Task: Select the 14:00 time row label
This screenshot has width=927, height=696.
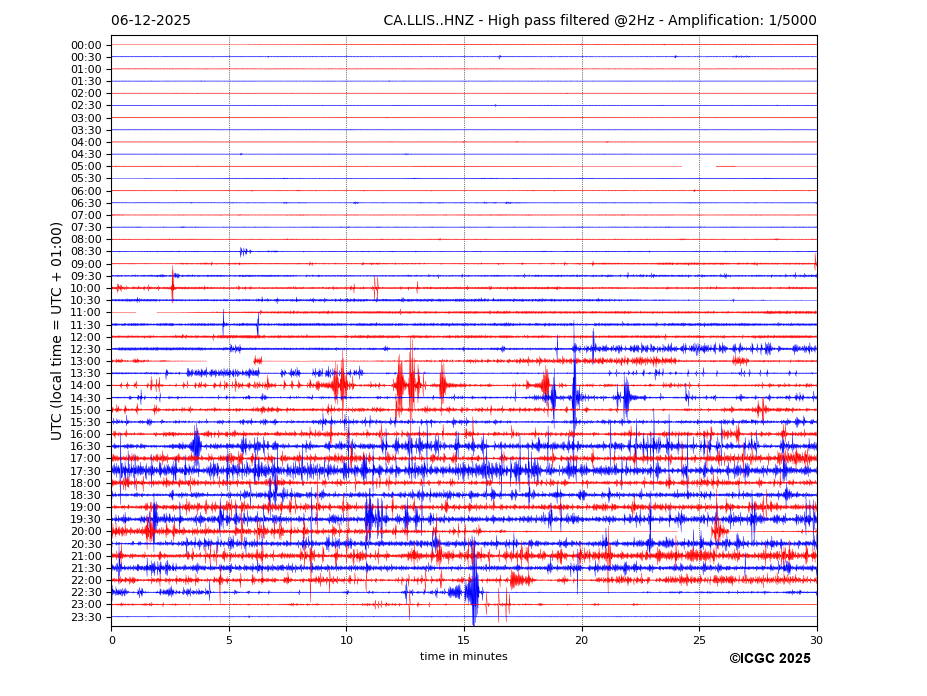Action: [86, 386]
